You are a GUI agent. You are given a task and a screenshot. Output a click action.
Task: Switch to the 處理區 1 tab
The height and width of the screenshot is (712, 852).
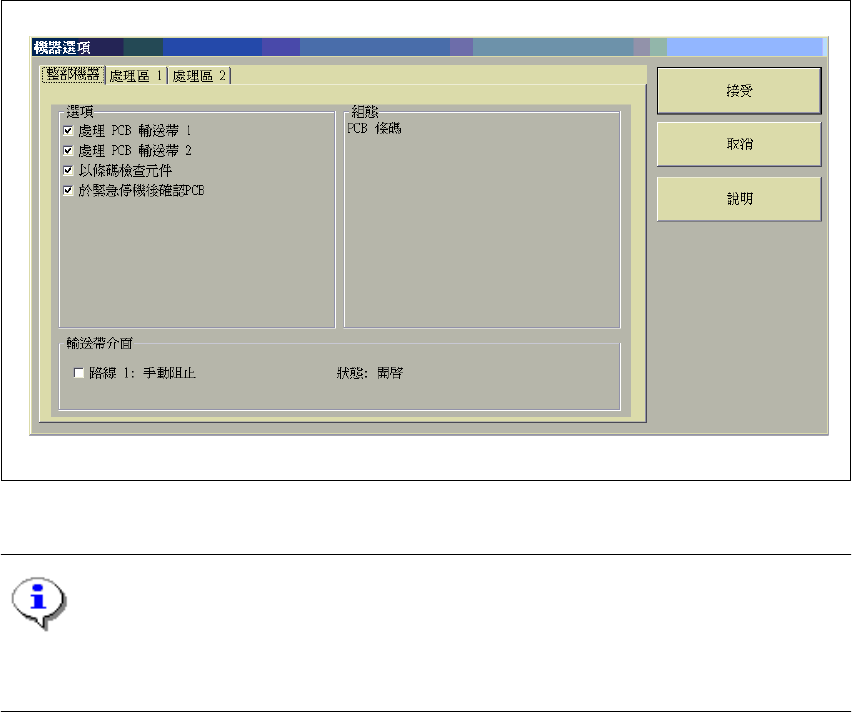pyautogui.click(x=136, y=76)
